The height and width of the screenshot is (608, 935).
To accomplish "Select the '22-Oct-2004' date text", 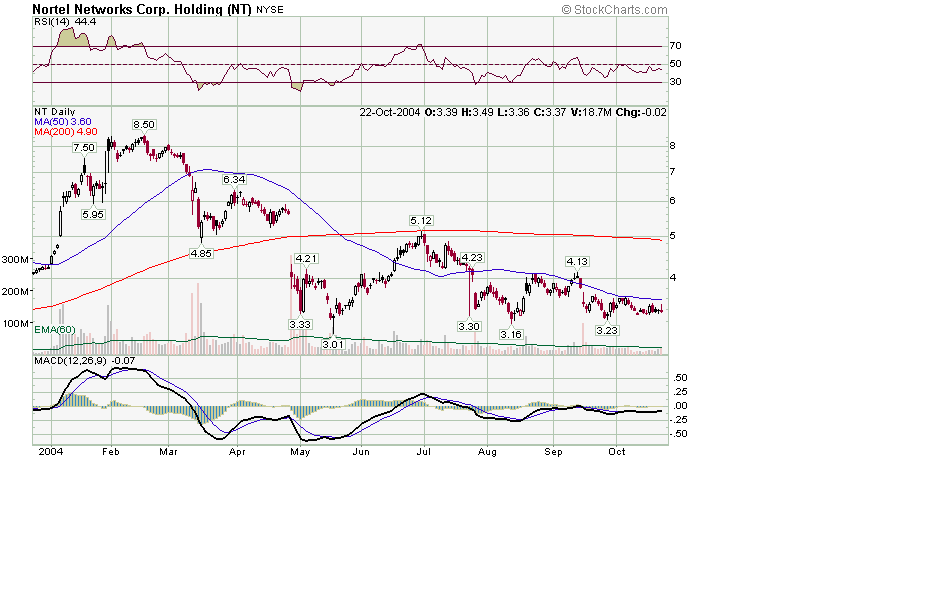I will 390,112.
